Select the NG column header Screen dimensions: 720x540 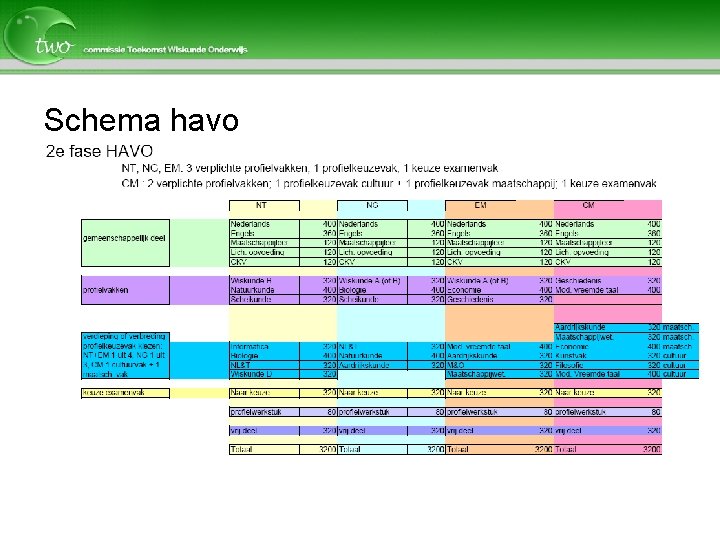click(x=372, y=205)
